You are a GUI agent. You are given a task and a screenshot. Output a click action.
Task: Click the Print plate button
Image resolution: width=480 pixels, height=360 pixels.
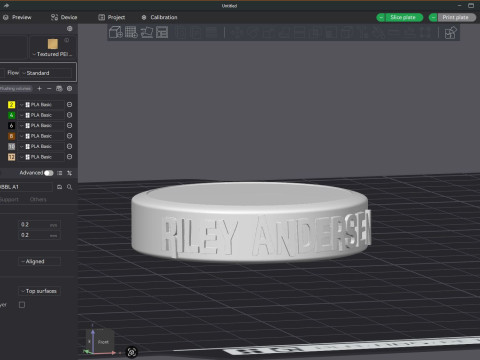tap(456, 17)
